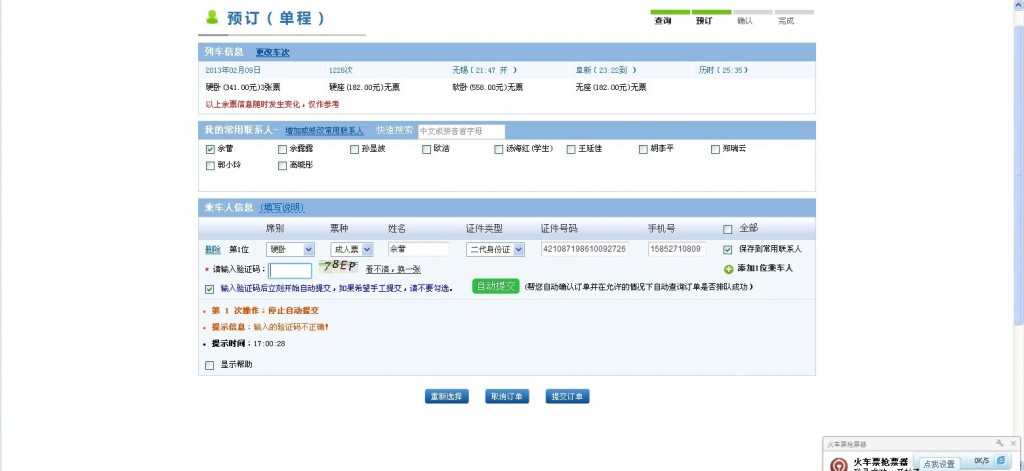Screen dimensions: 1024x471
Task: Click the 点我设置 button in popup
Action: [x=940, y=464]
